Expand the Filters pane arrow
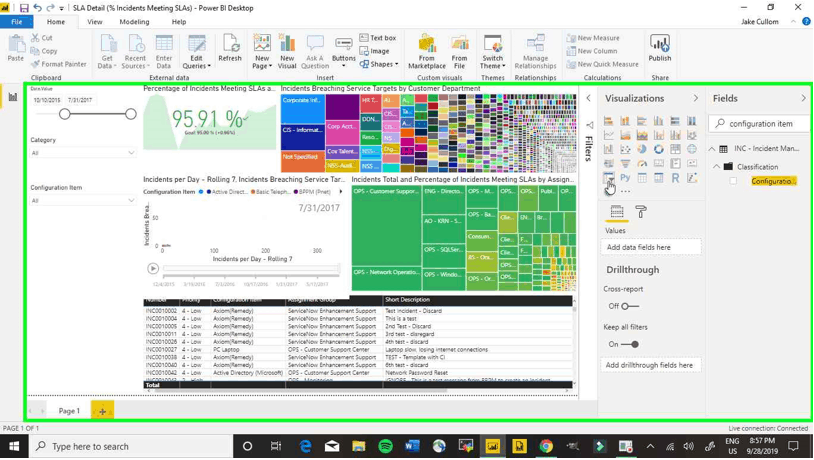Screen dimensions: 814x460 click(x=588, y=98)
